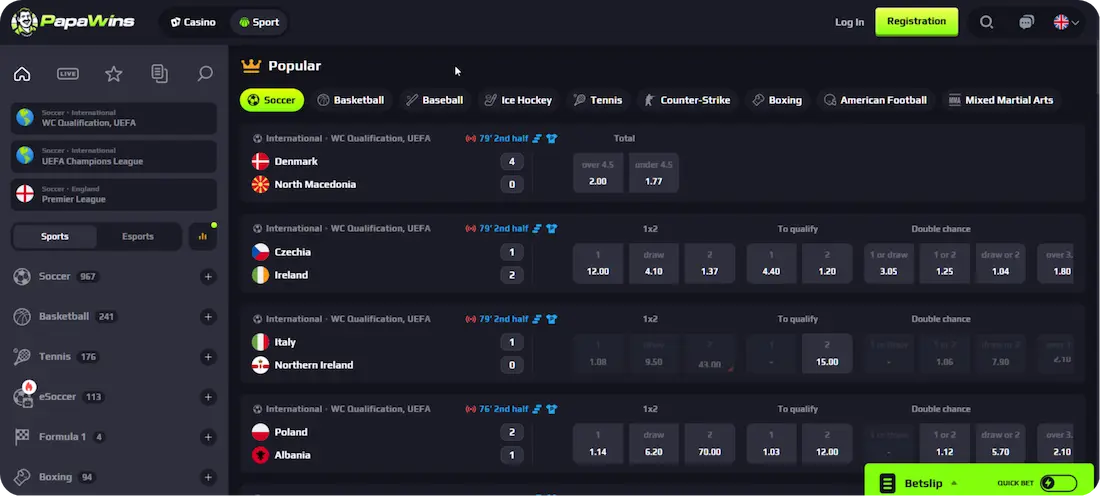Click the Betslip receipt icon
This screenshot has width=1100, height=496.
[887, 483]
